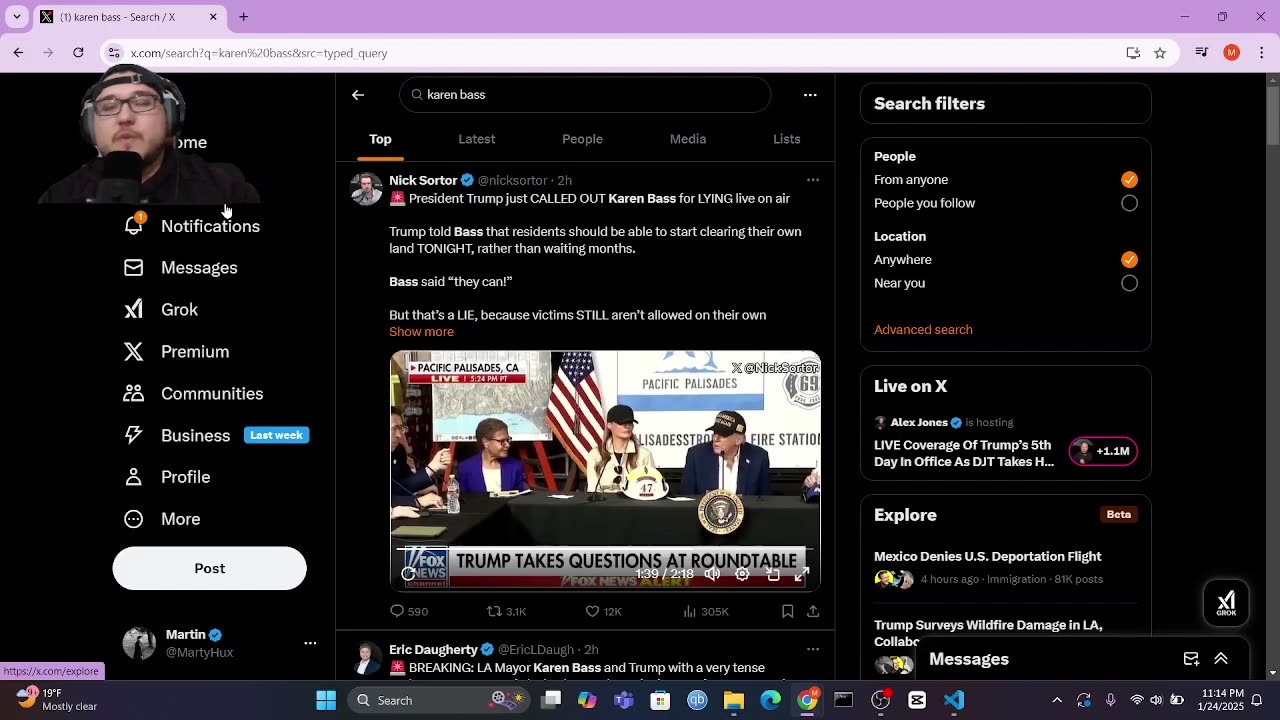
Task: Click the Post button
Action: pos(209,568)
